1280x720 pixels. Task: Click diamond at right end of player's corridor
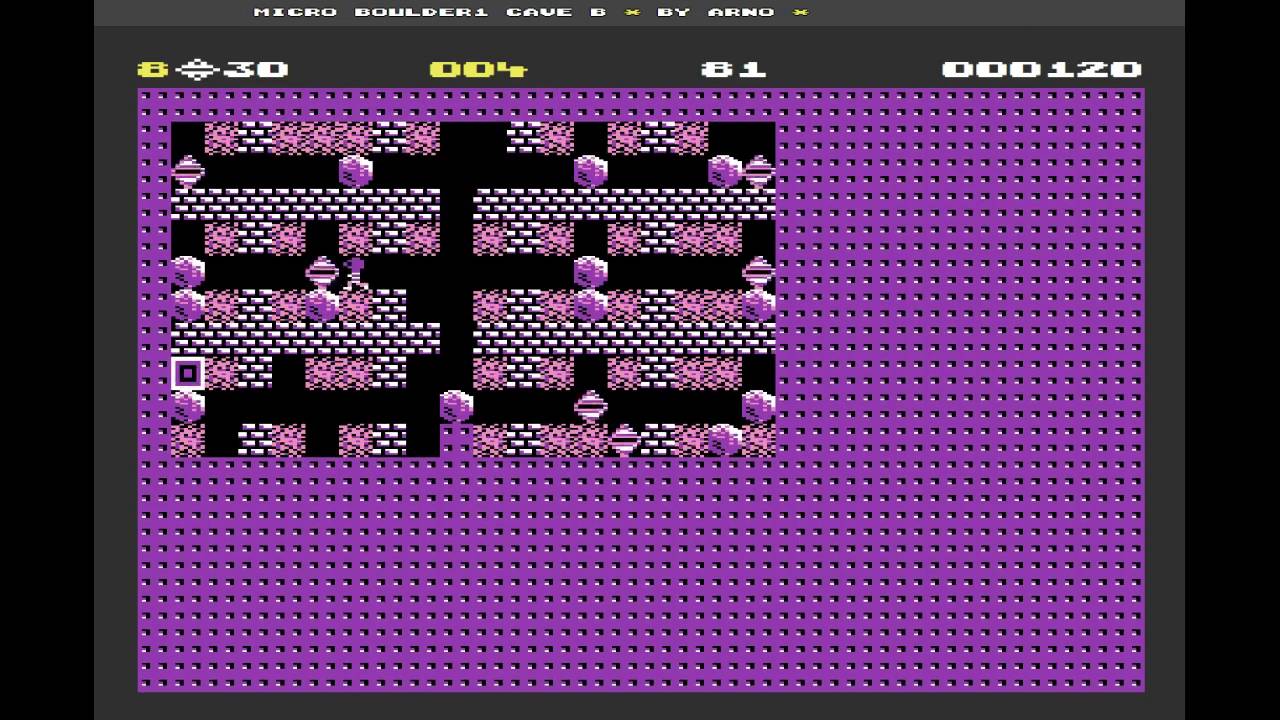tap(758, 272)
